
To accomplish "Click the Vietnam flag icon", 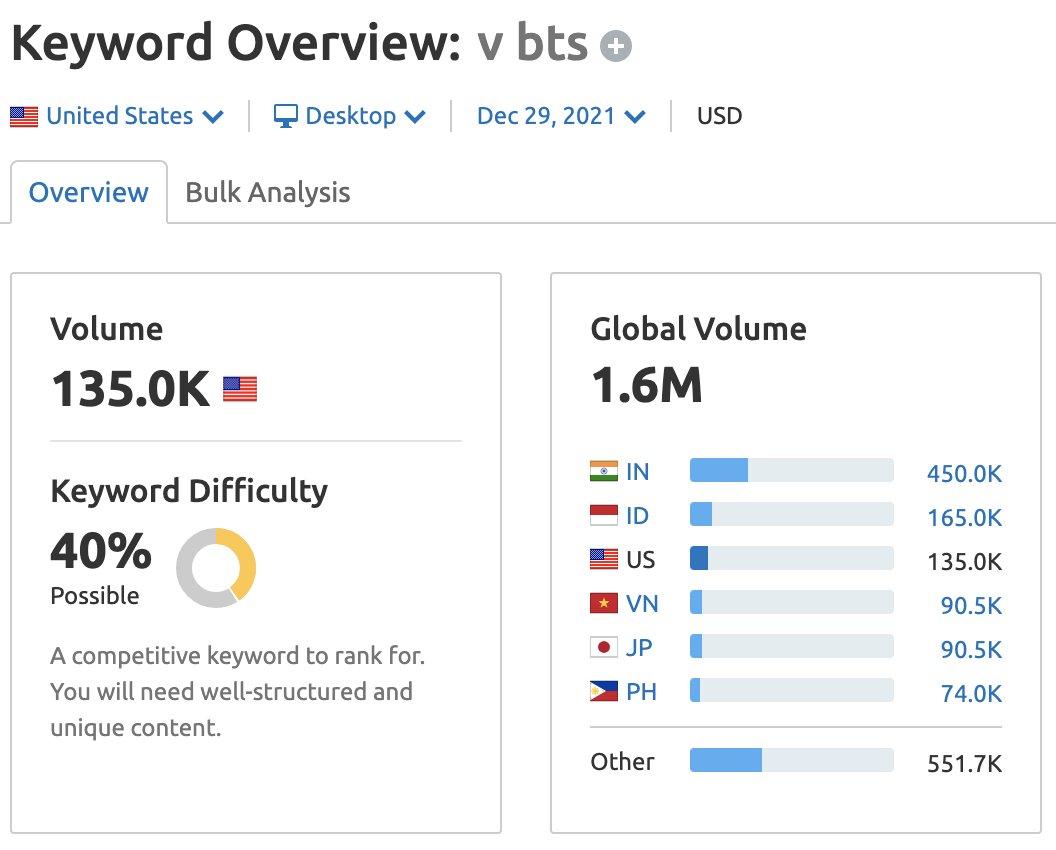I will (x=603, y=603).
